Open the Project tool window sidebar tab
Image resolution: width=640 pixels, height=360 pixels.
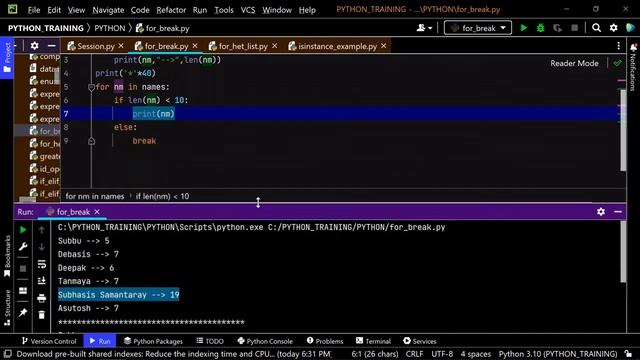pos(7,57)
